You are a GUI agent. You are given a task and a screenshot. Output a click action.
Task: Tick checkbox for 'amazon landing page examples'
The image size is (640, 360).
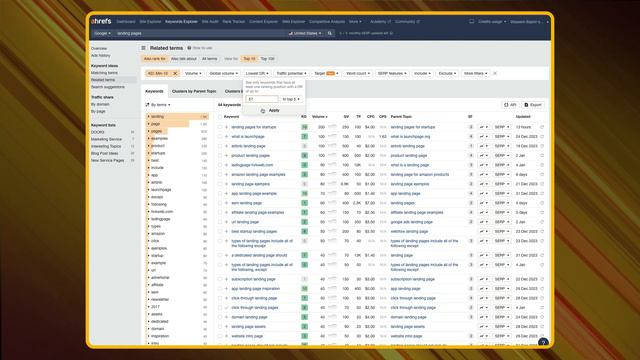click(220, 175)
